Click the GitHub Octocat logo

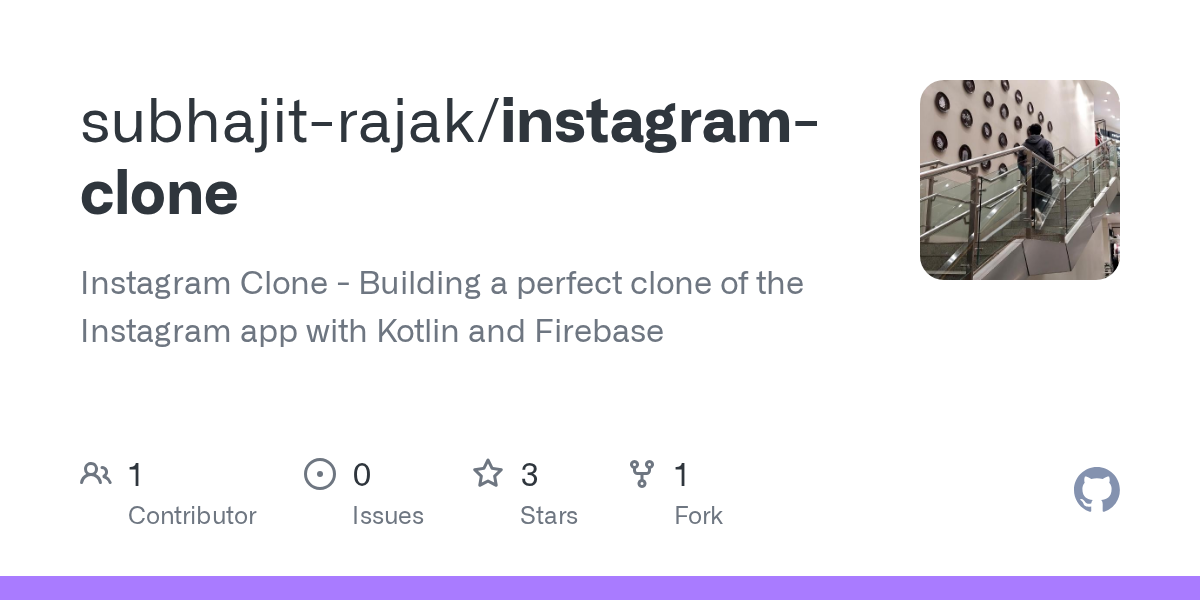coord(1096,490)
